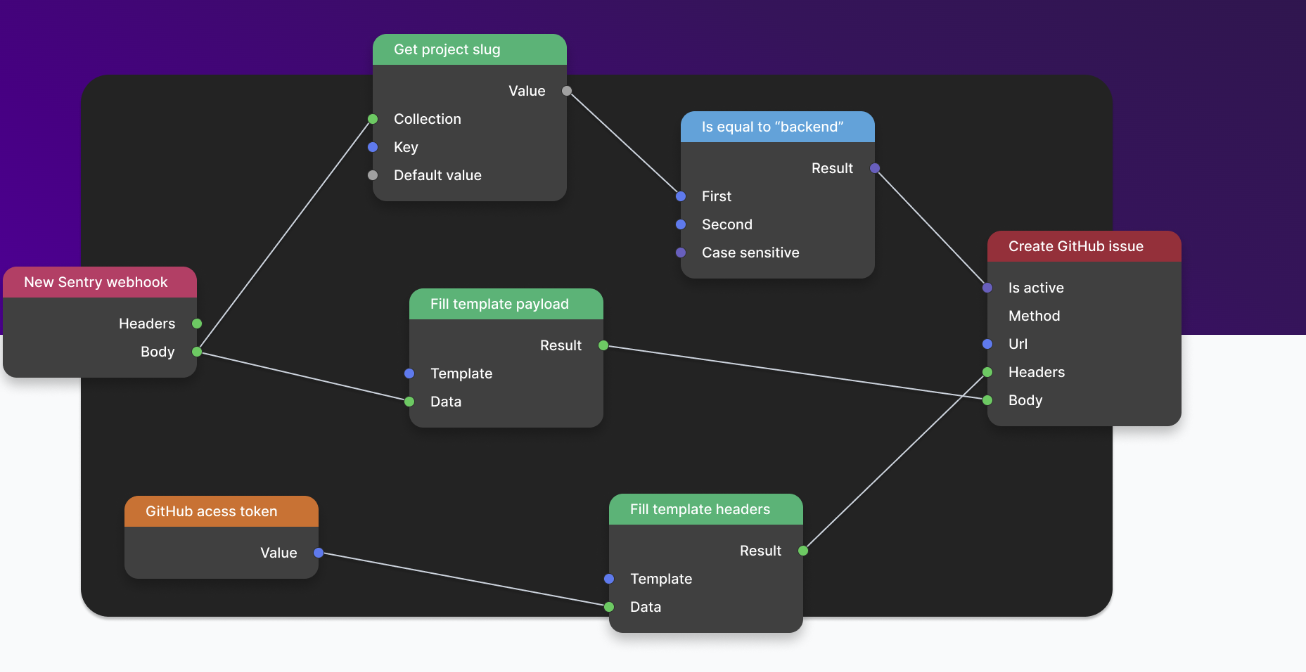Select Headers output port on New Sentry webhook
This screenshot has width=1306, height=672.
click(x=197, y=324)
